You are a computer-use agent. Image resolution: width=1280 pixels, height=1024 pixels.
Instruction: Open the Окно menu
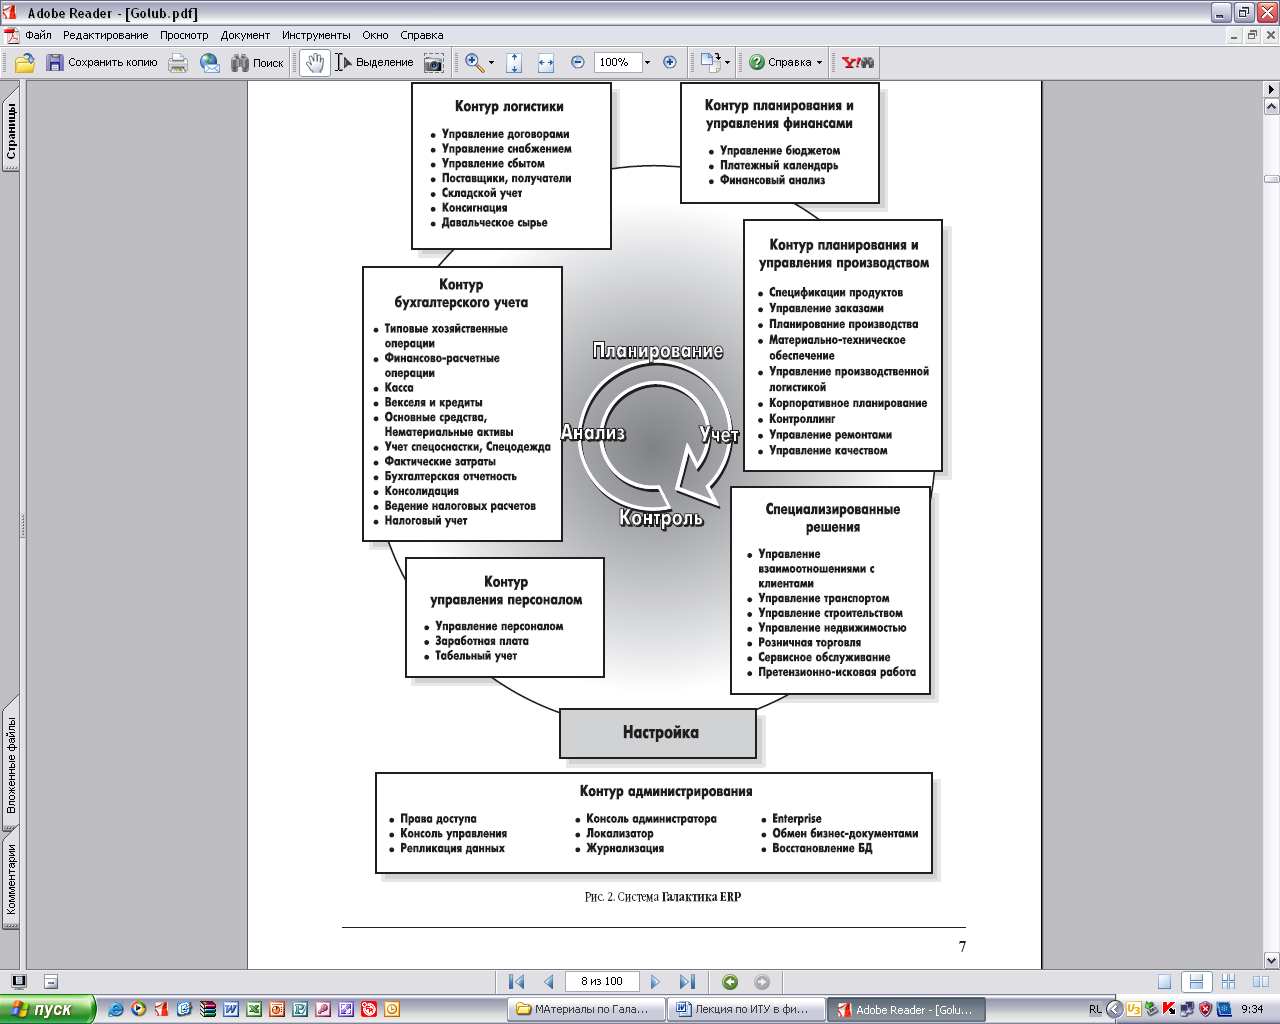[375, 35]
